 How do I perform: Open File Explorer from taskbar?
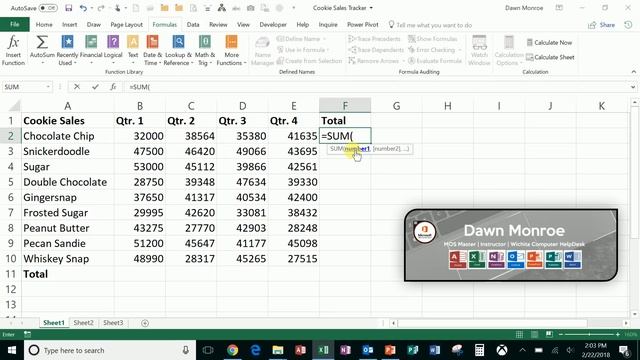[278, 350]
